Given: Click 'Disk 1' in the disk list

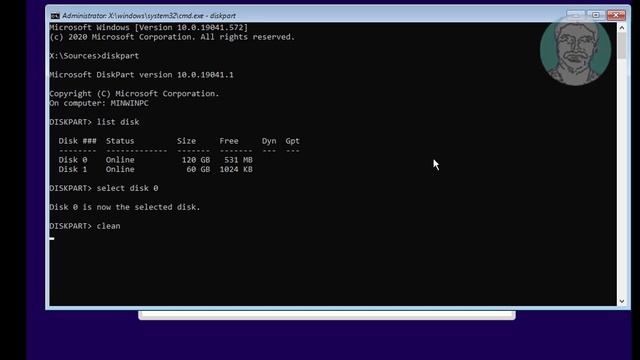Looking at the screenshot, I should click(73, 169).
